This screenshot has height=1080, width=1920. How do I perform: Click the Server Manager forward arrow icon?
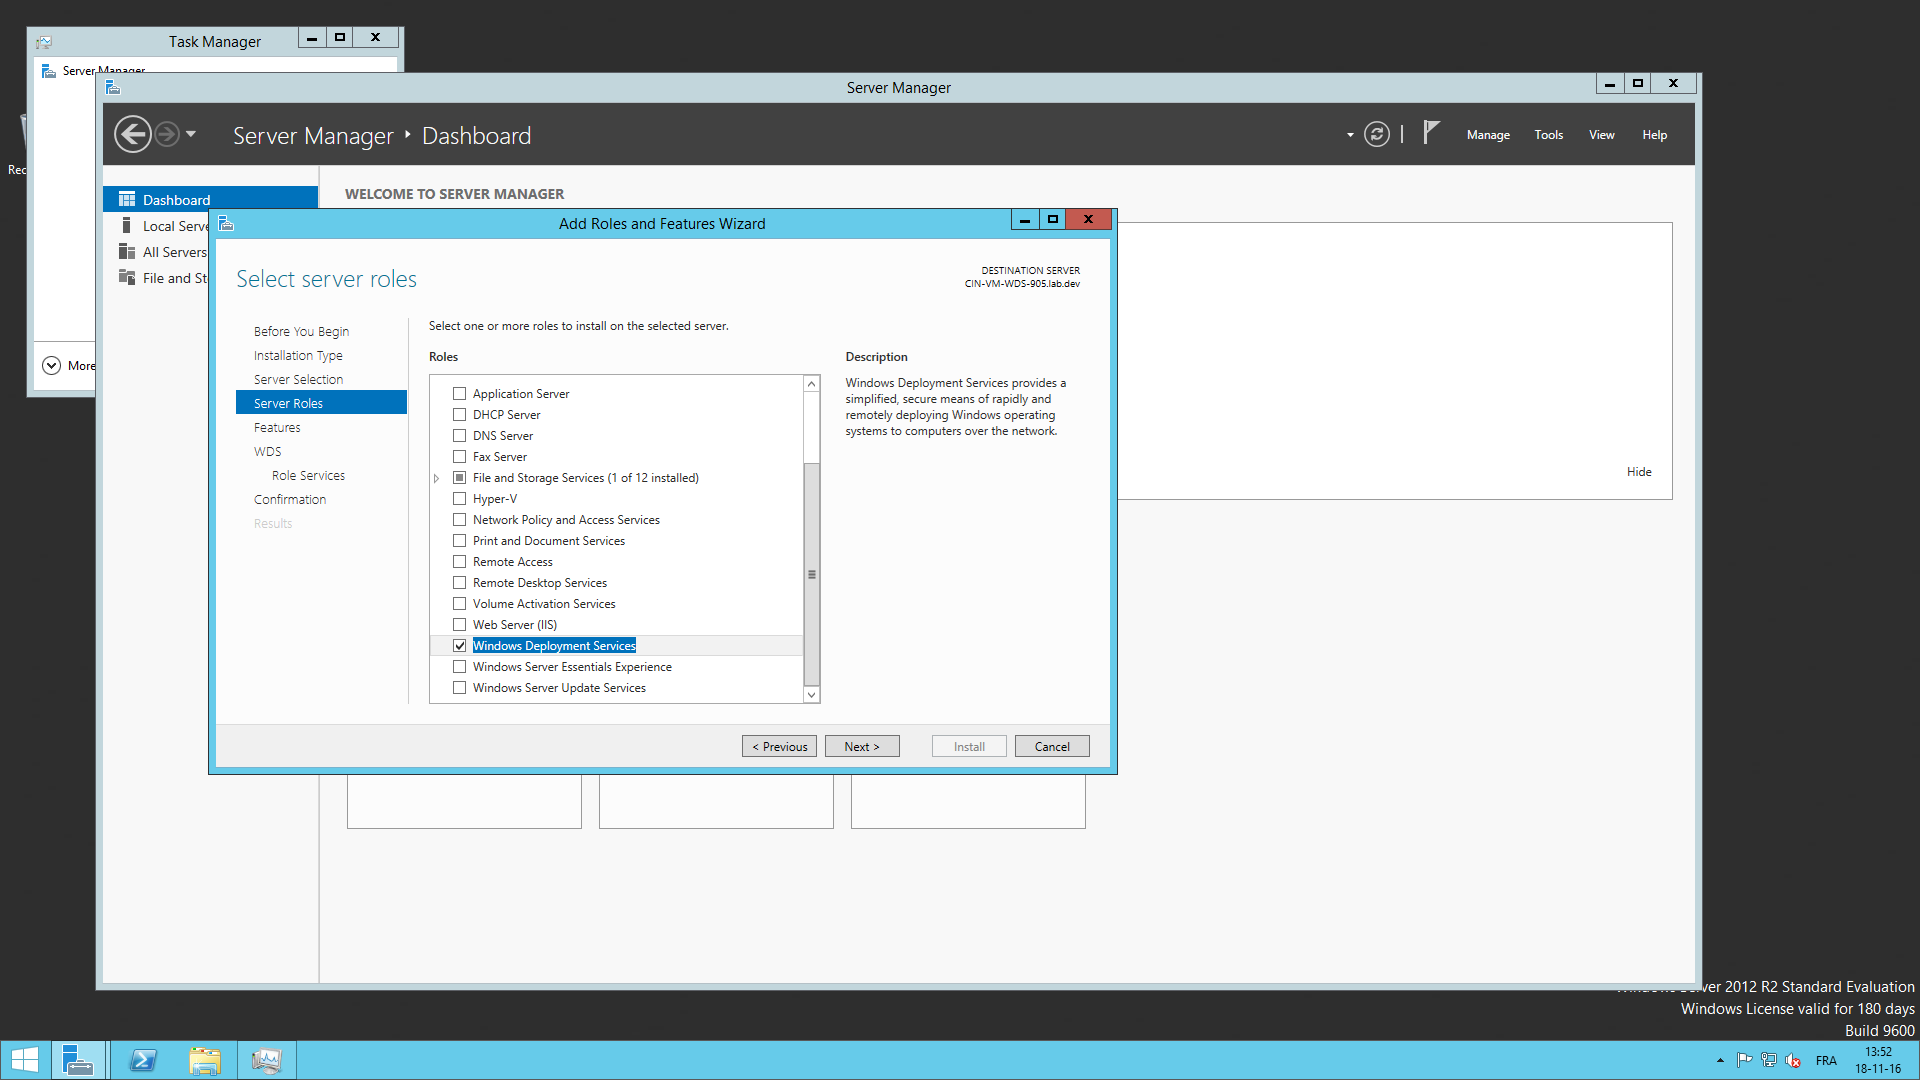(x=167, y=134)
